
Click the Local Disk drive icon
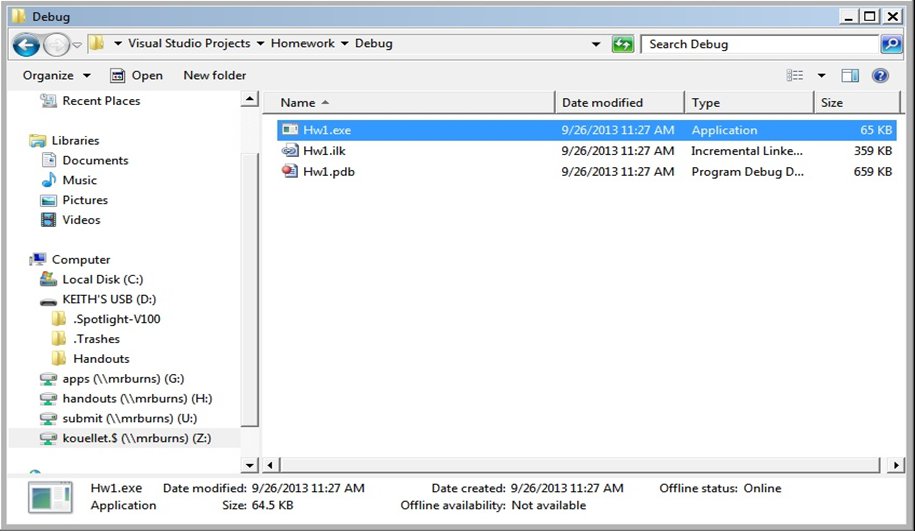48,279
